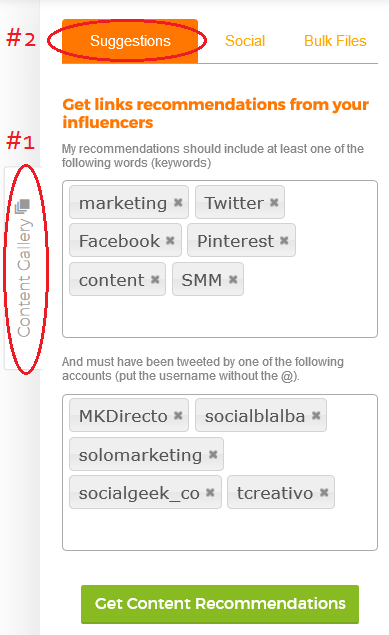Remove the tcreativo account tag

point(324,492)
